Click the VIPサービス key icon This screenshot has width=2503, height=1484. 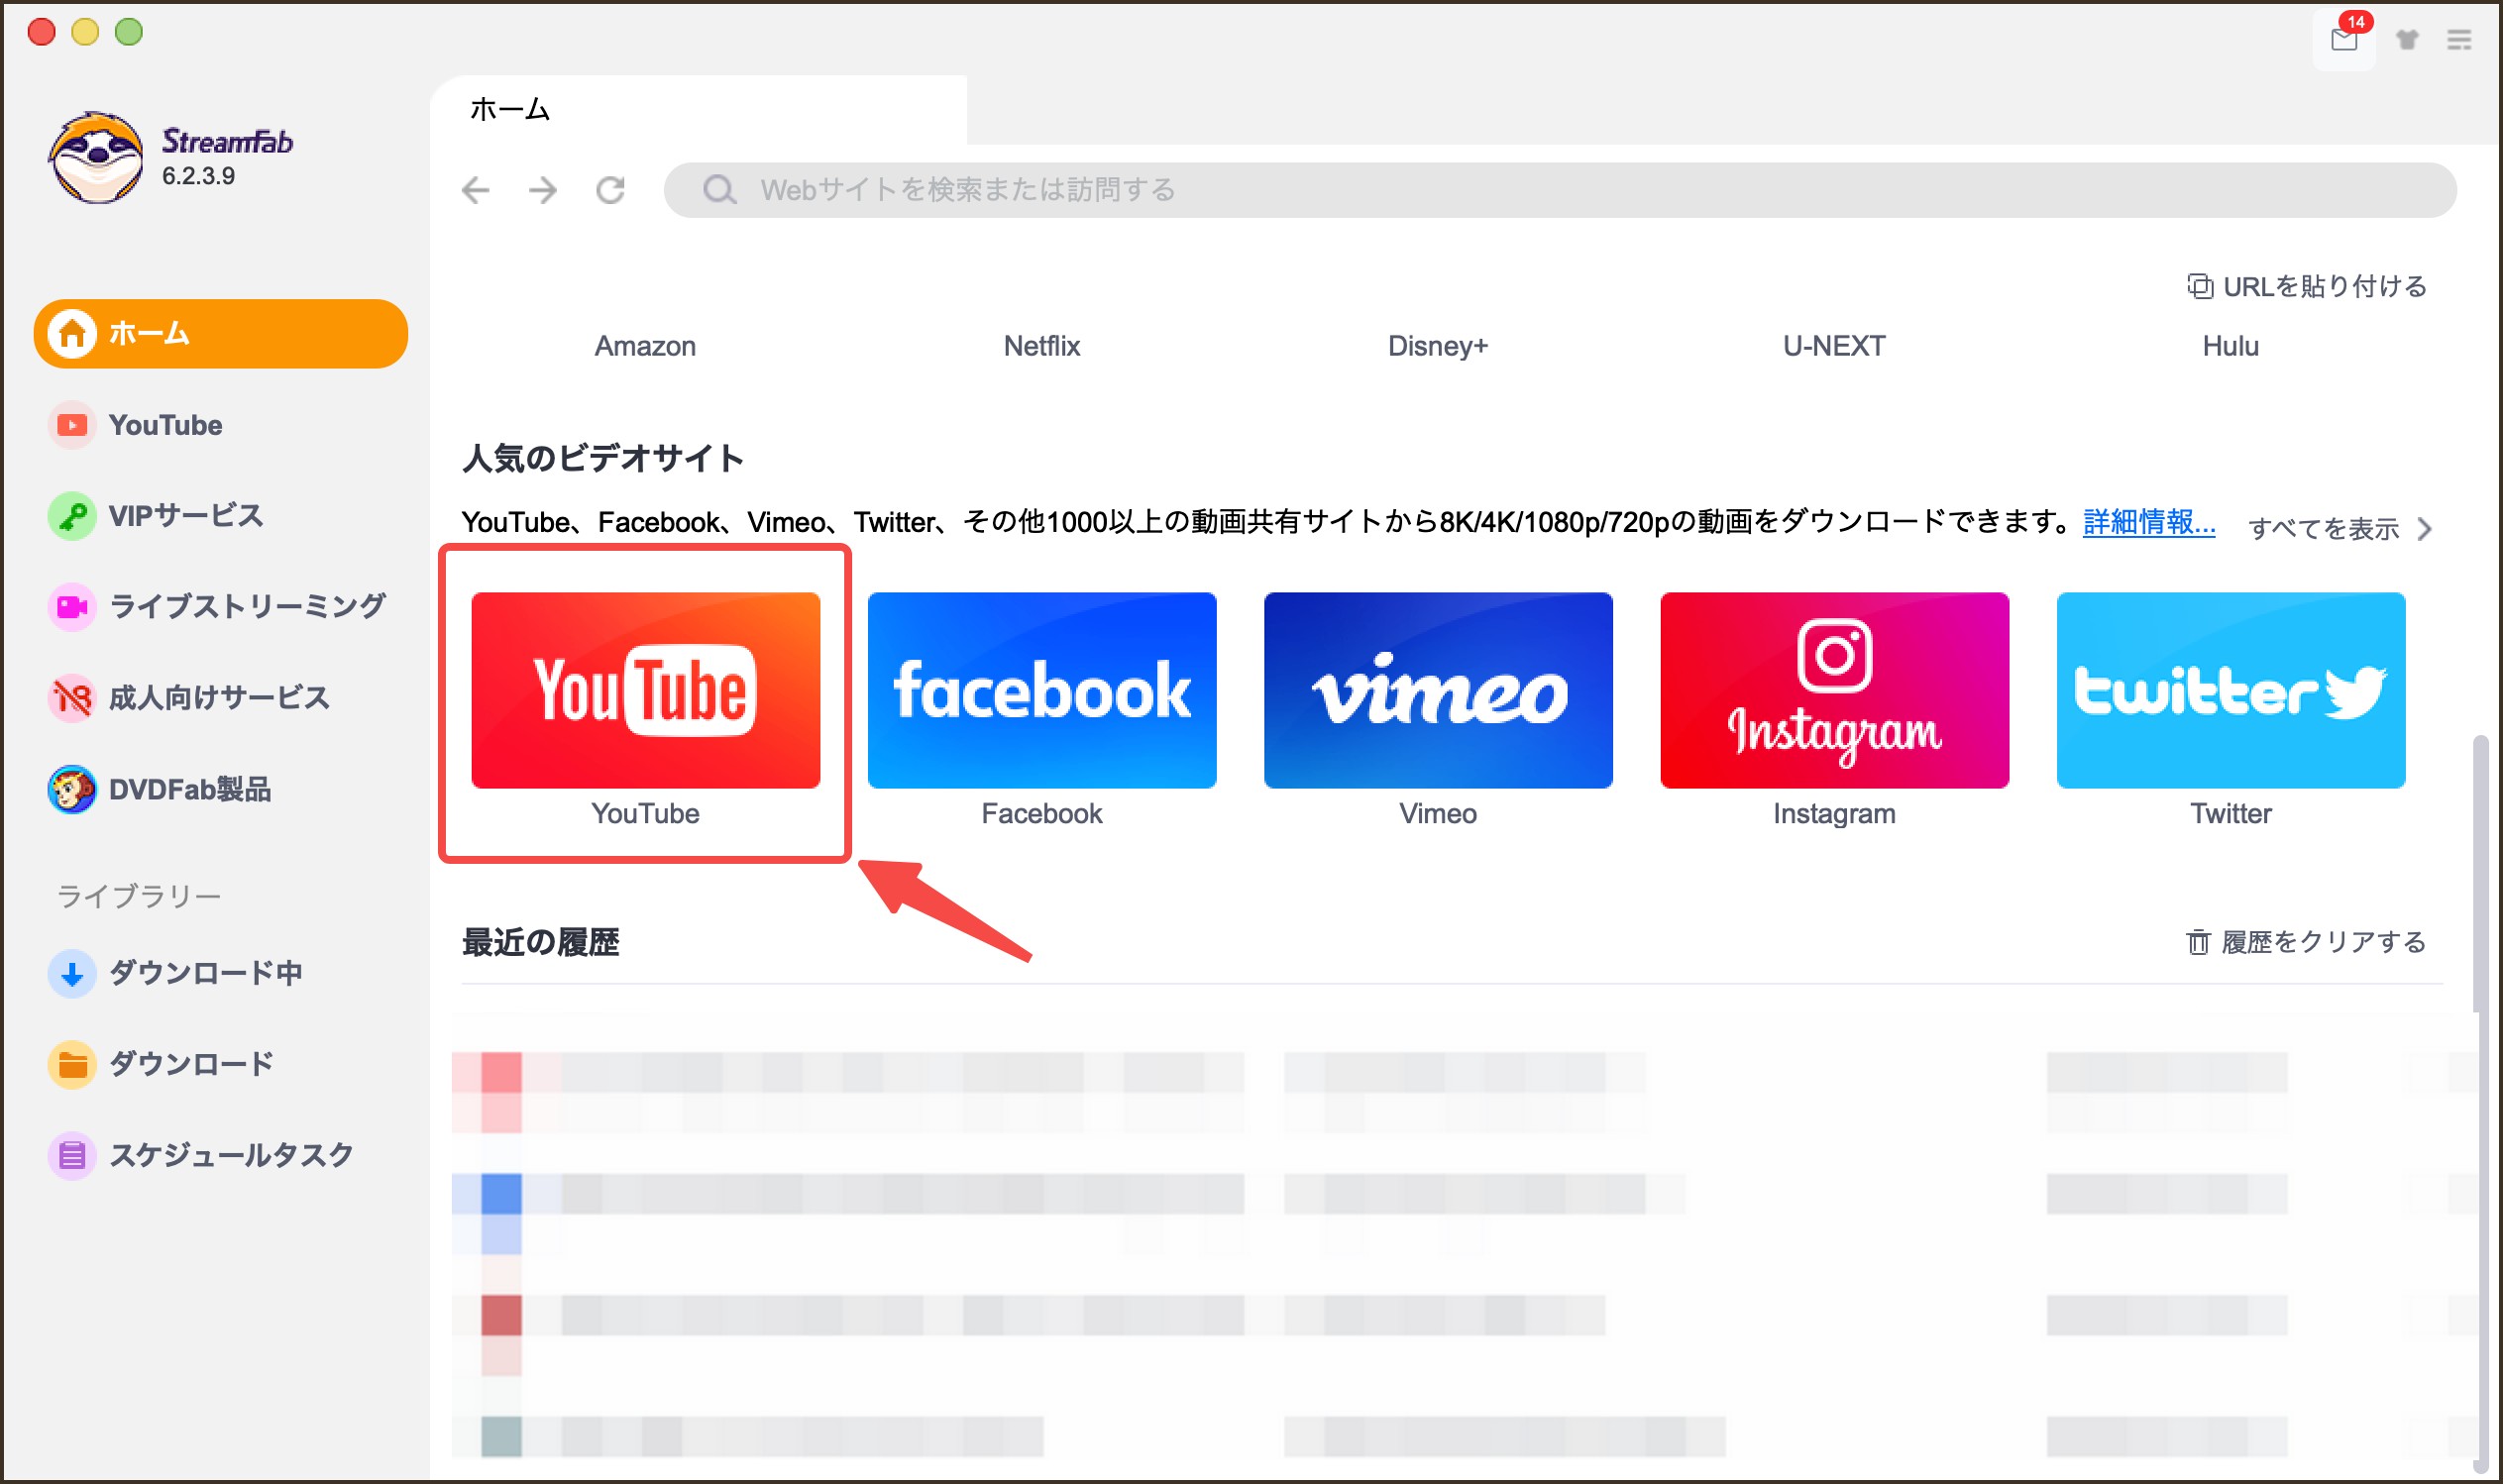72,516
